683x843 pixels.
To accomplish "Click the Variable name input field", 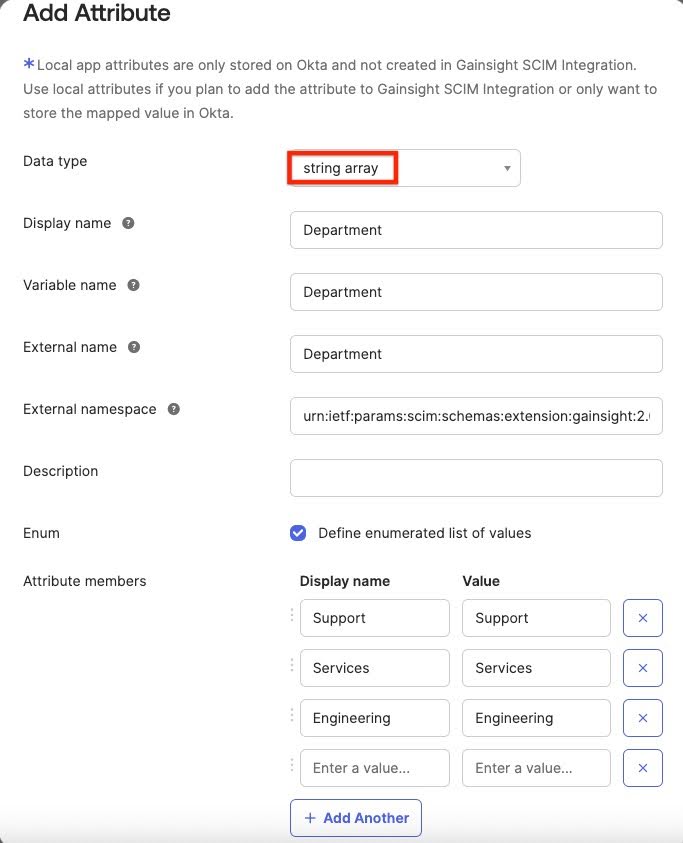I will pyautogui.click(x=476, y=292).
